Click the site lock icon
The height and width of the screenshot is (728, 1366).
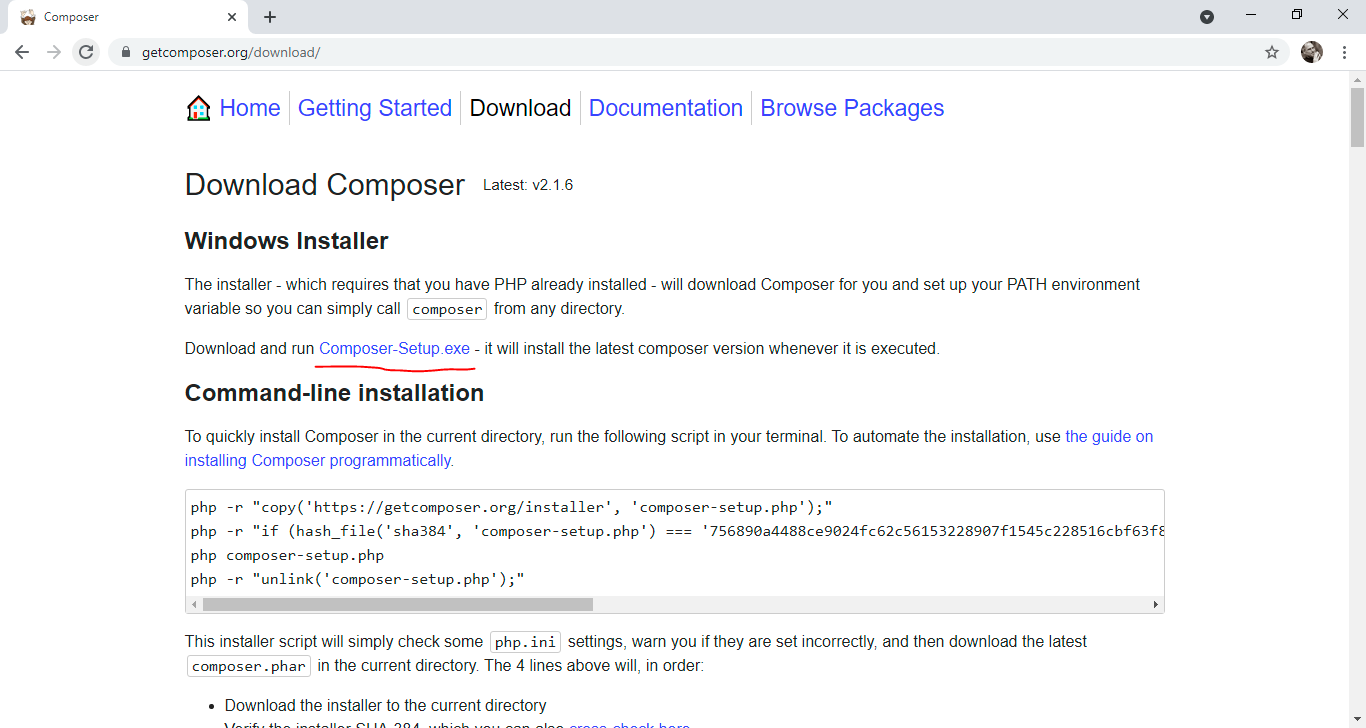[x=126, y=52]
